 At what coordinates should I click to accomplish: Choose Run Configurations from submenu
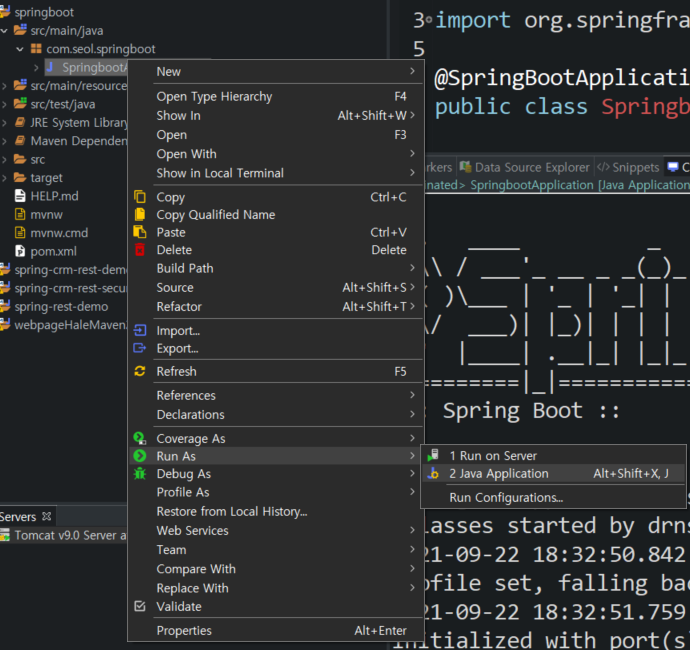point(553,497)
